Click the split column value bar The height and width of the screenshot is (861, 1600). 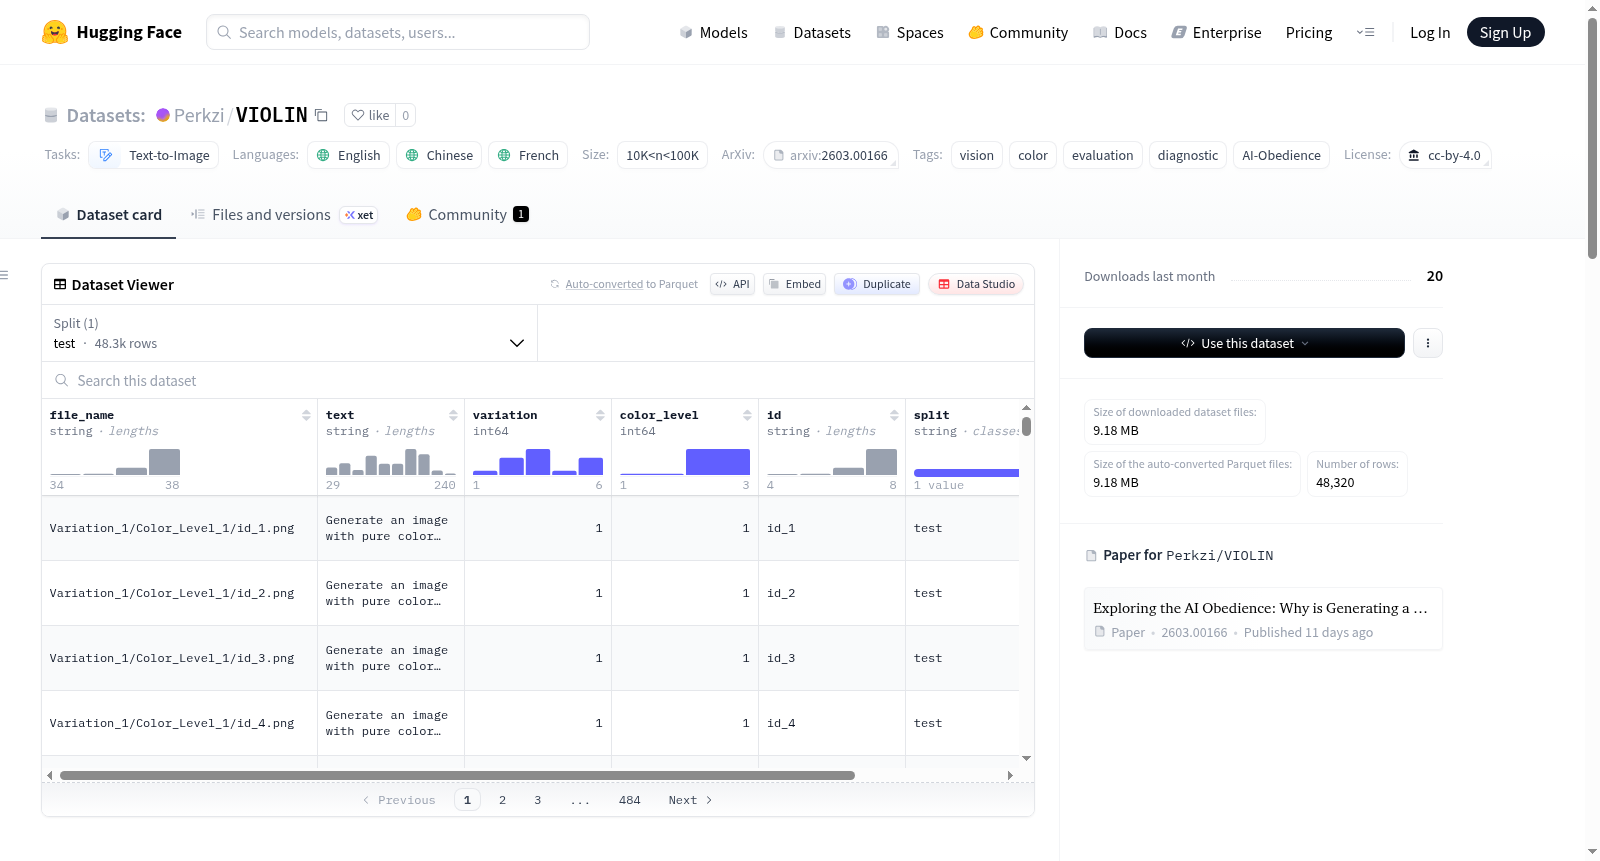pos(966,473)
